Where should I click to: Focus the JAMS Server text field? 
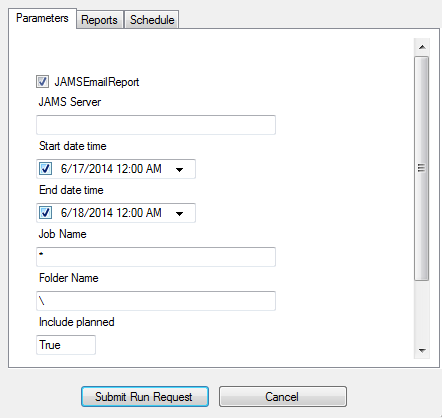pyautogui.click(x=156, y=125)
